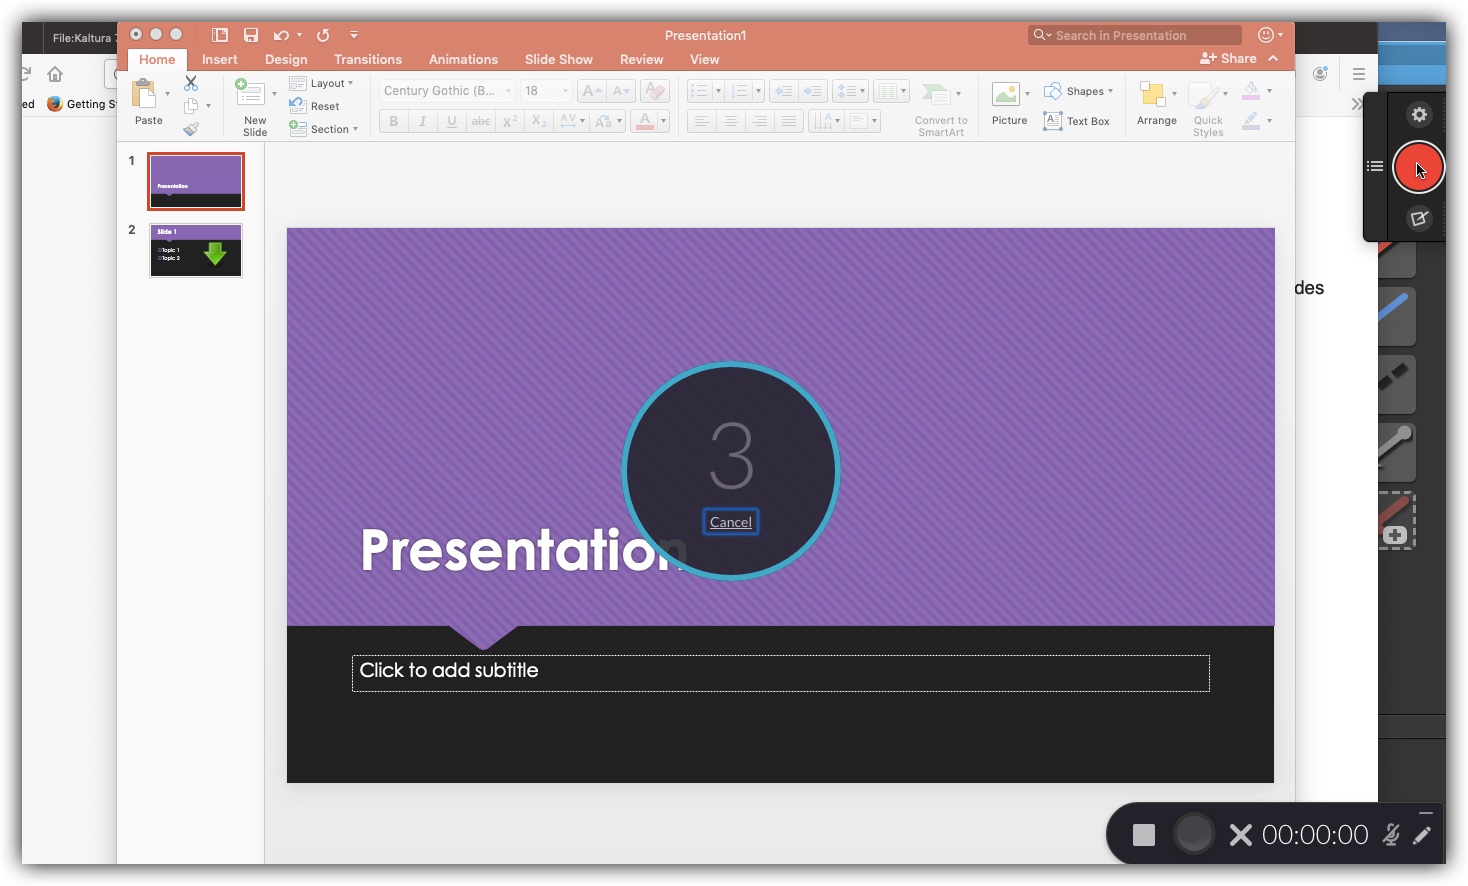
Task: Toggle the muted microphone in recorder bar
Action: click(x=1390, y=835)
